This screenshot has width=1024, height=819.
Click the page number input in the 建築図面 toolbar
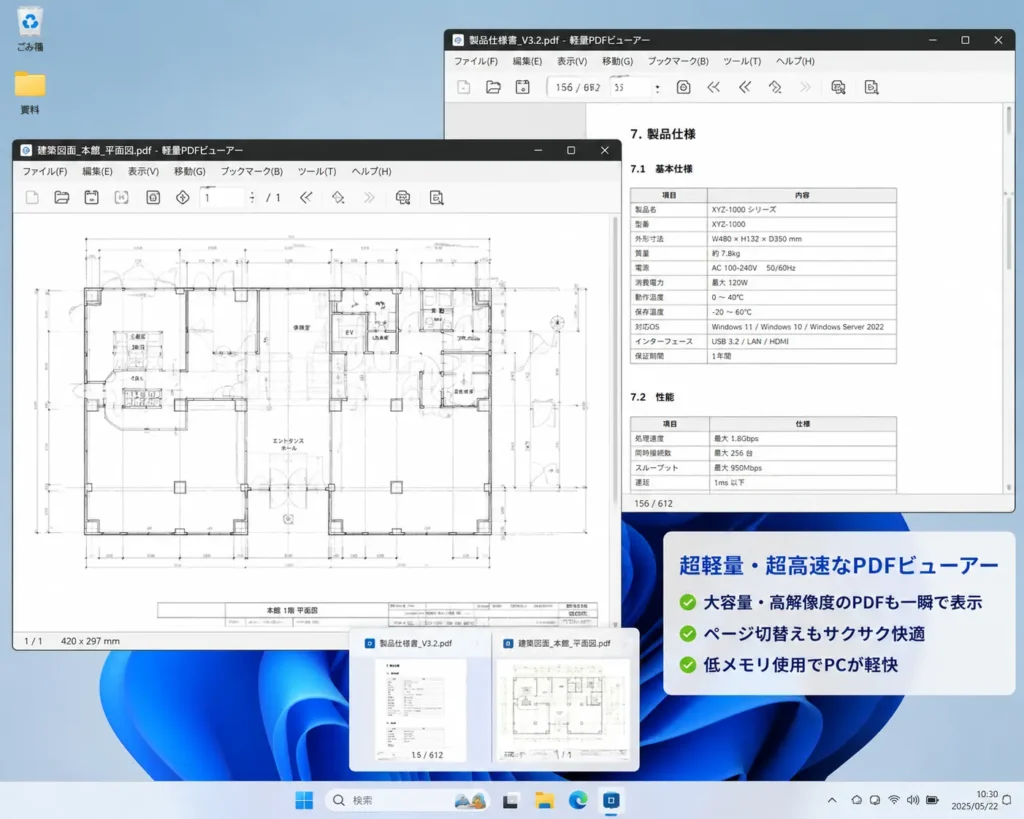(x=223, y=197)
